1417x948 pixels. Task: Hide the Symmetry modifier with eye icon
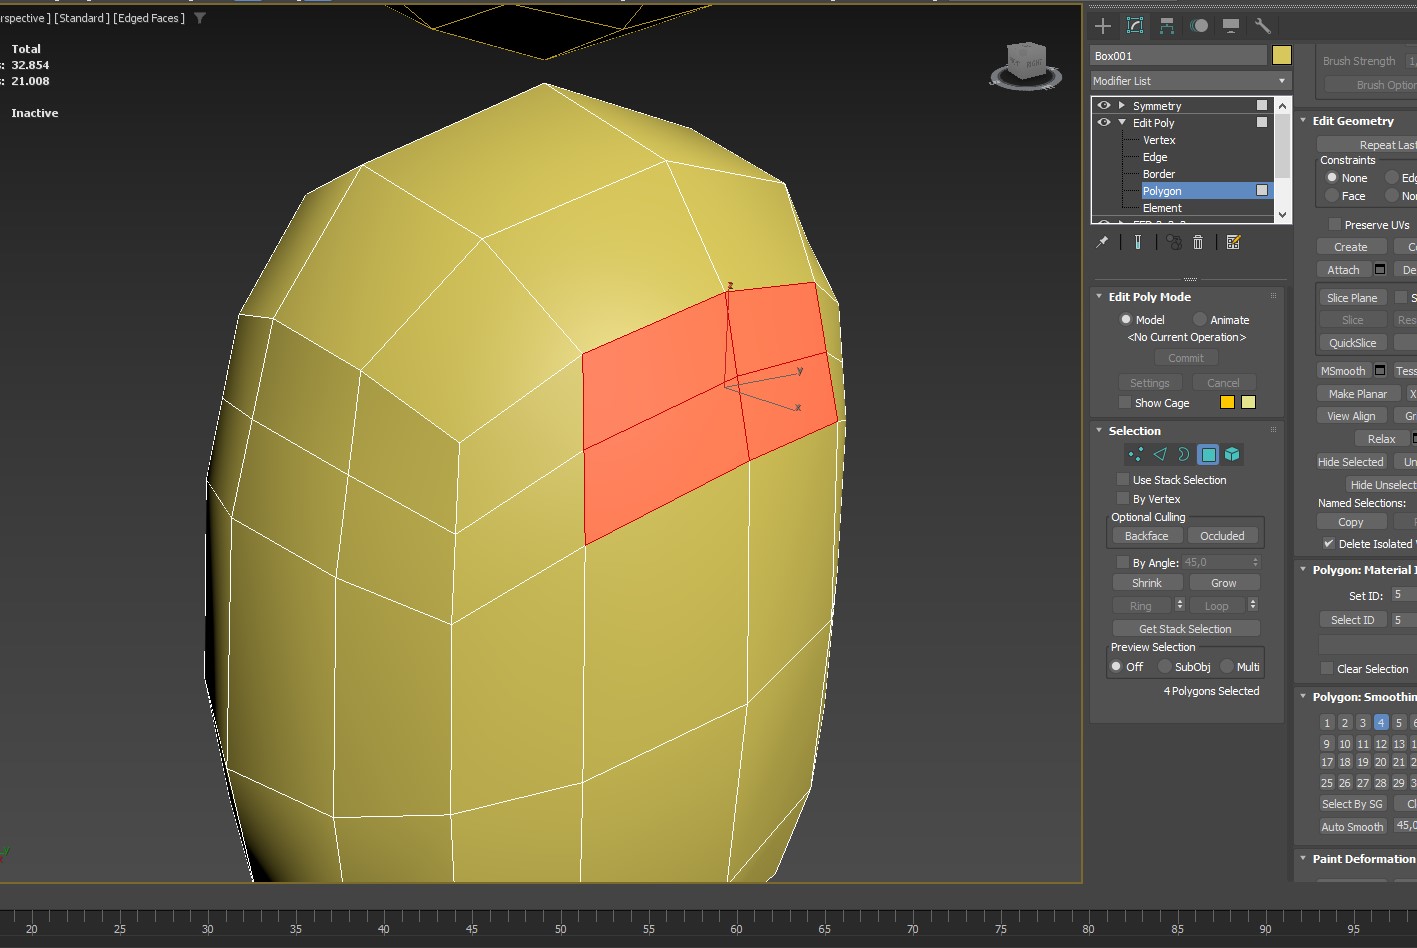click(x=1104, y=106)
